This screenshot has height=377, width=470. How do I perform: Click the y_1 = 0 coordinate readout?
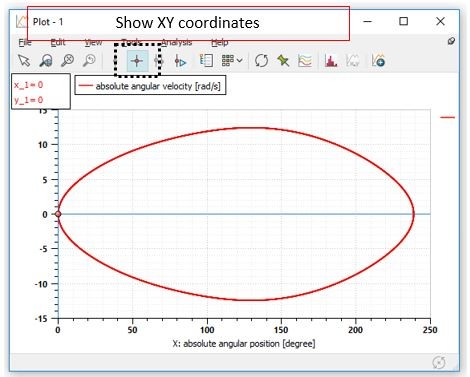(x=28, y=100)
